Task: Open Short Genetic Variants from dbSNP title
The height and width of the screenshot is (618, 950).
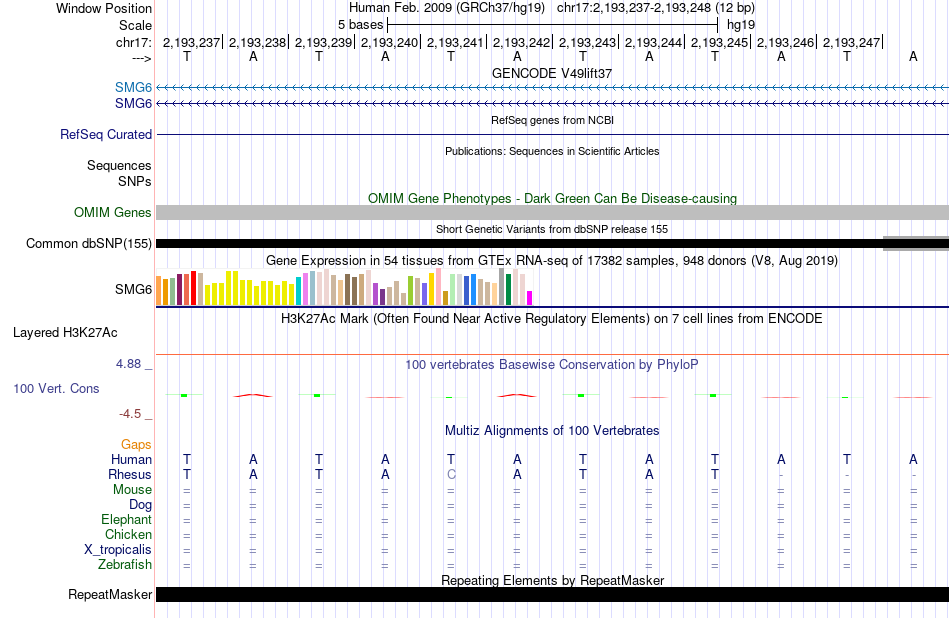Action: coord(552,229)
